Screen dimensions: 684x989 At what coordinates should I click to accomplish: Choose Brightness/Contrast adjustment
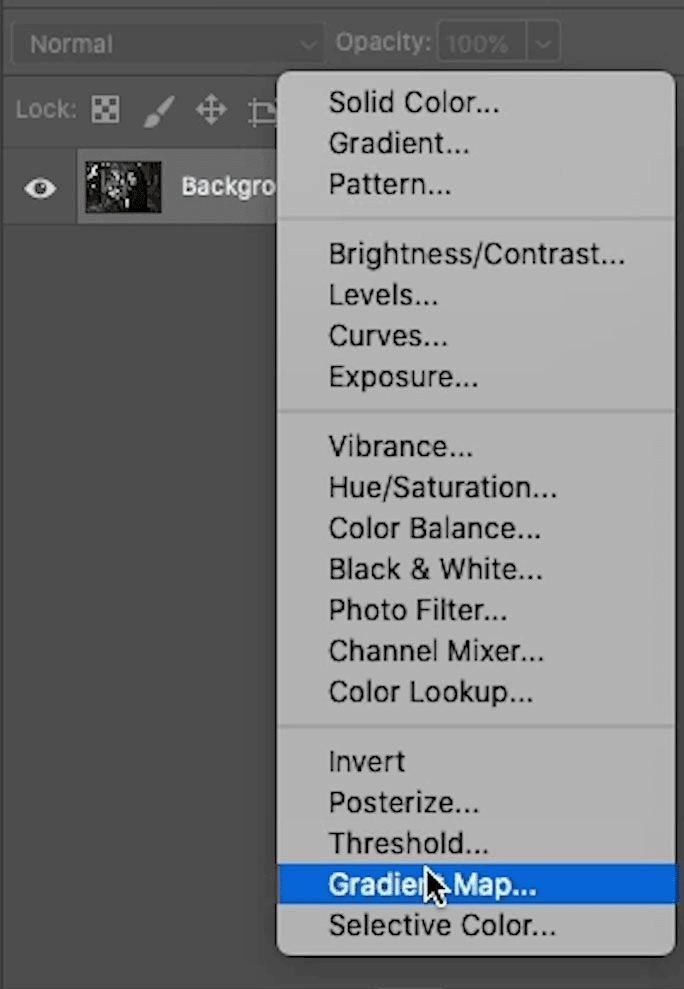click(476, 254)
